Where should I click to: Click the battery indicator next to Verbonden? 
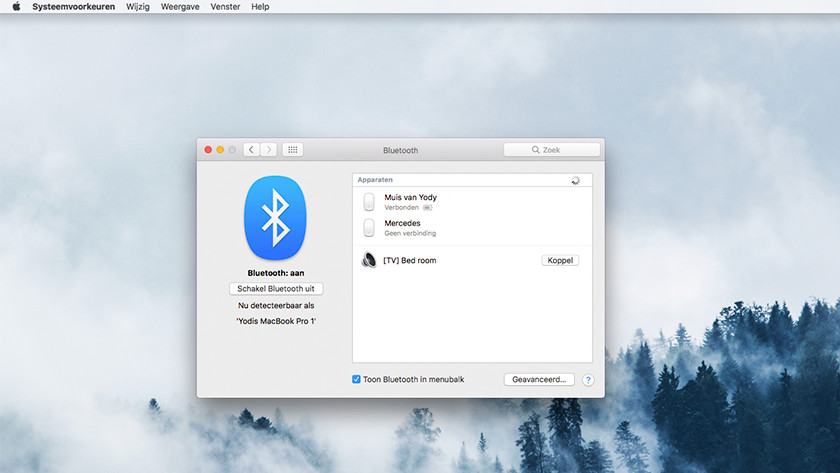428,207
